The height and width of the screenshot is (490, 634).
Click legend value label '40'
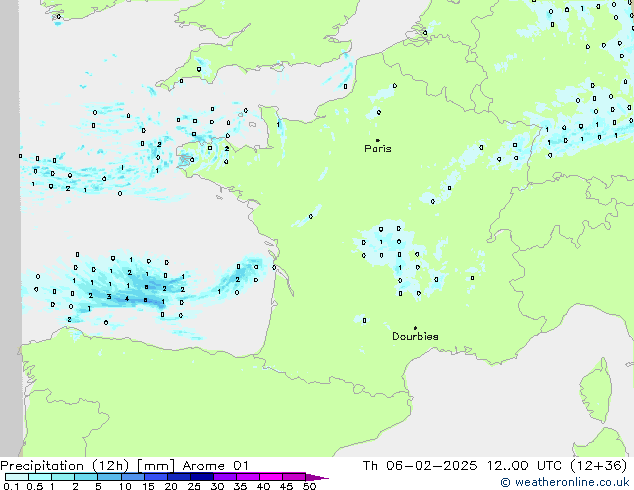(263, 486)
